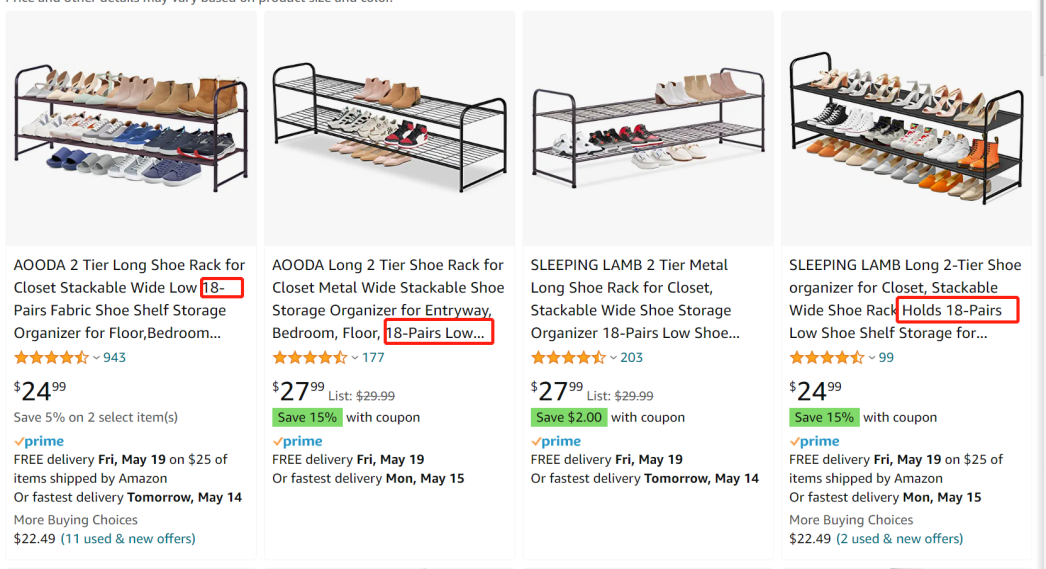Click the Save $2.00 coupon badge
1046x569 pixels.
[x=568, y=417]
